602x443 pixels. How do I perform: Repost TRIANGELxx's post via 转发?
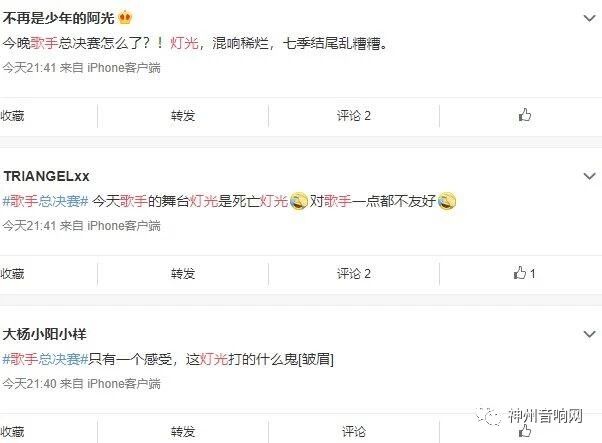point(183,274)
